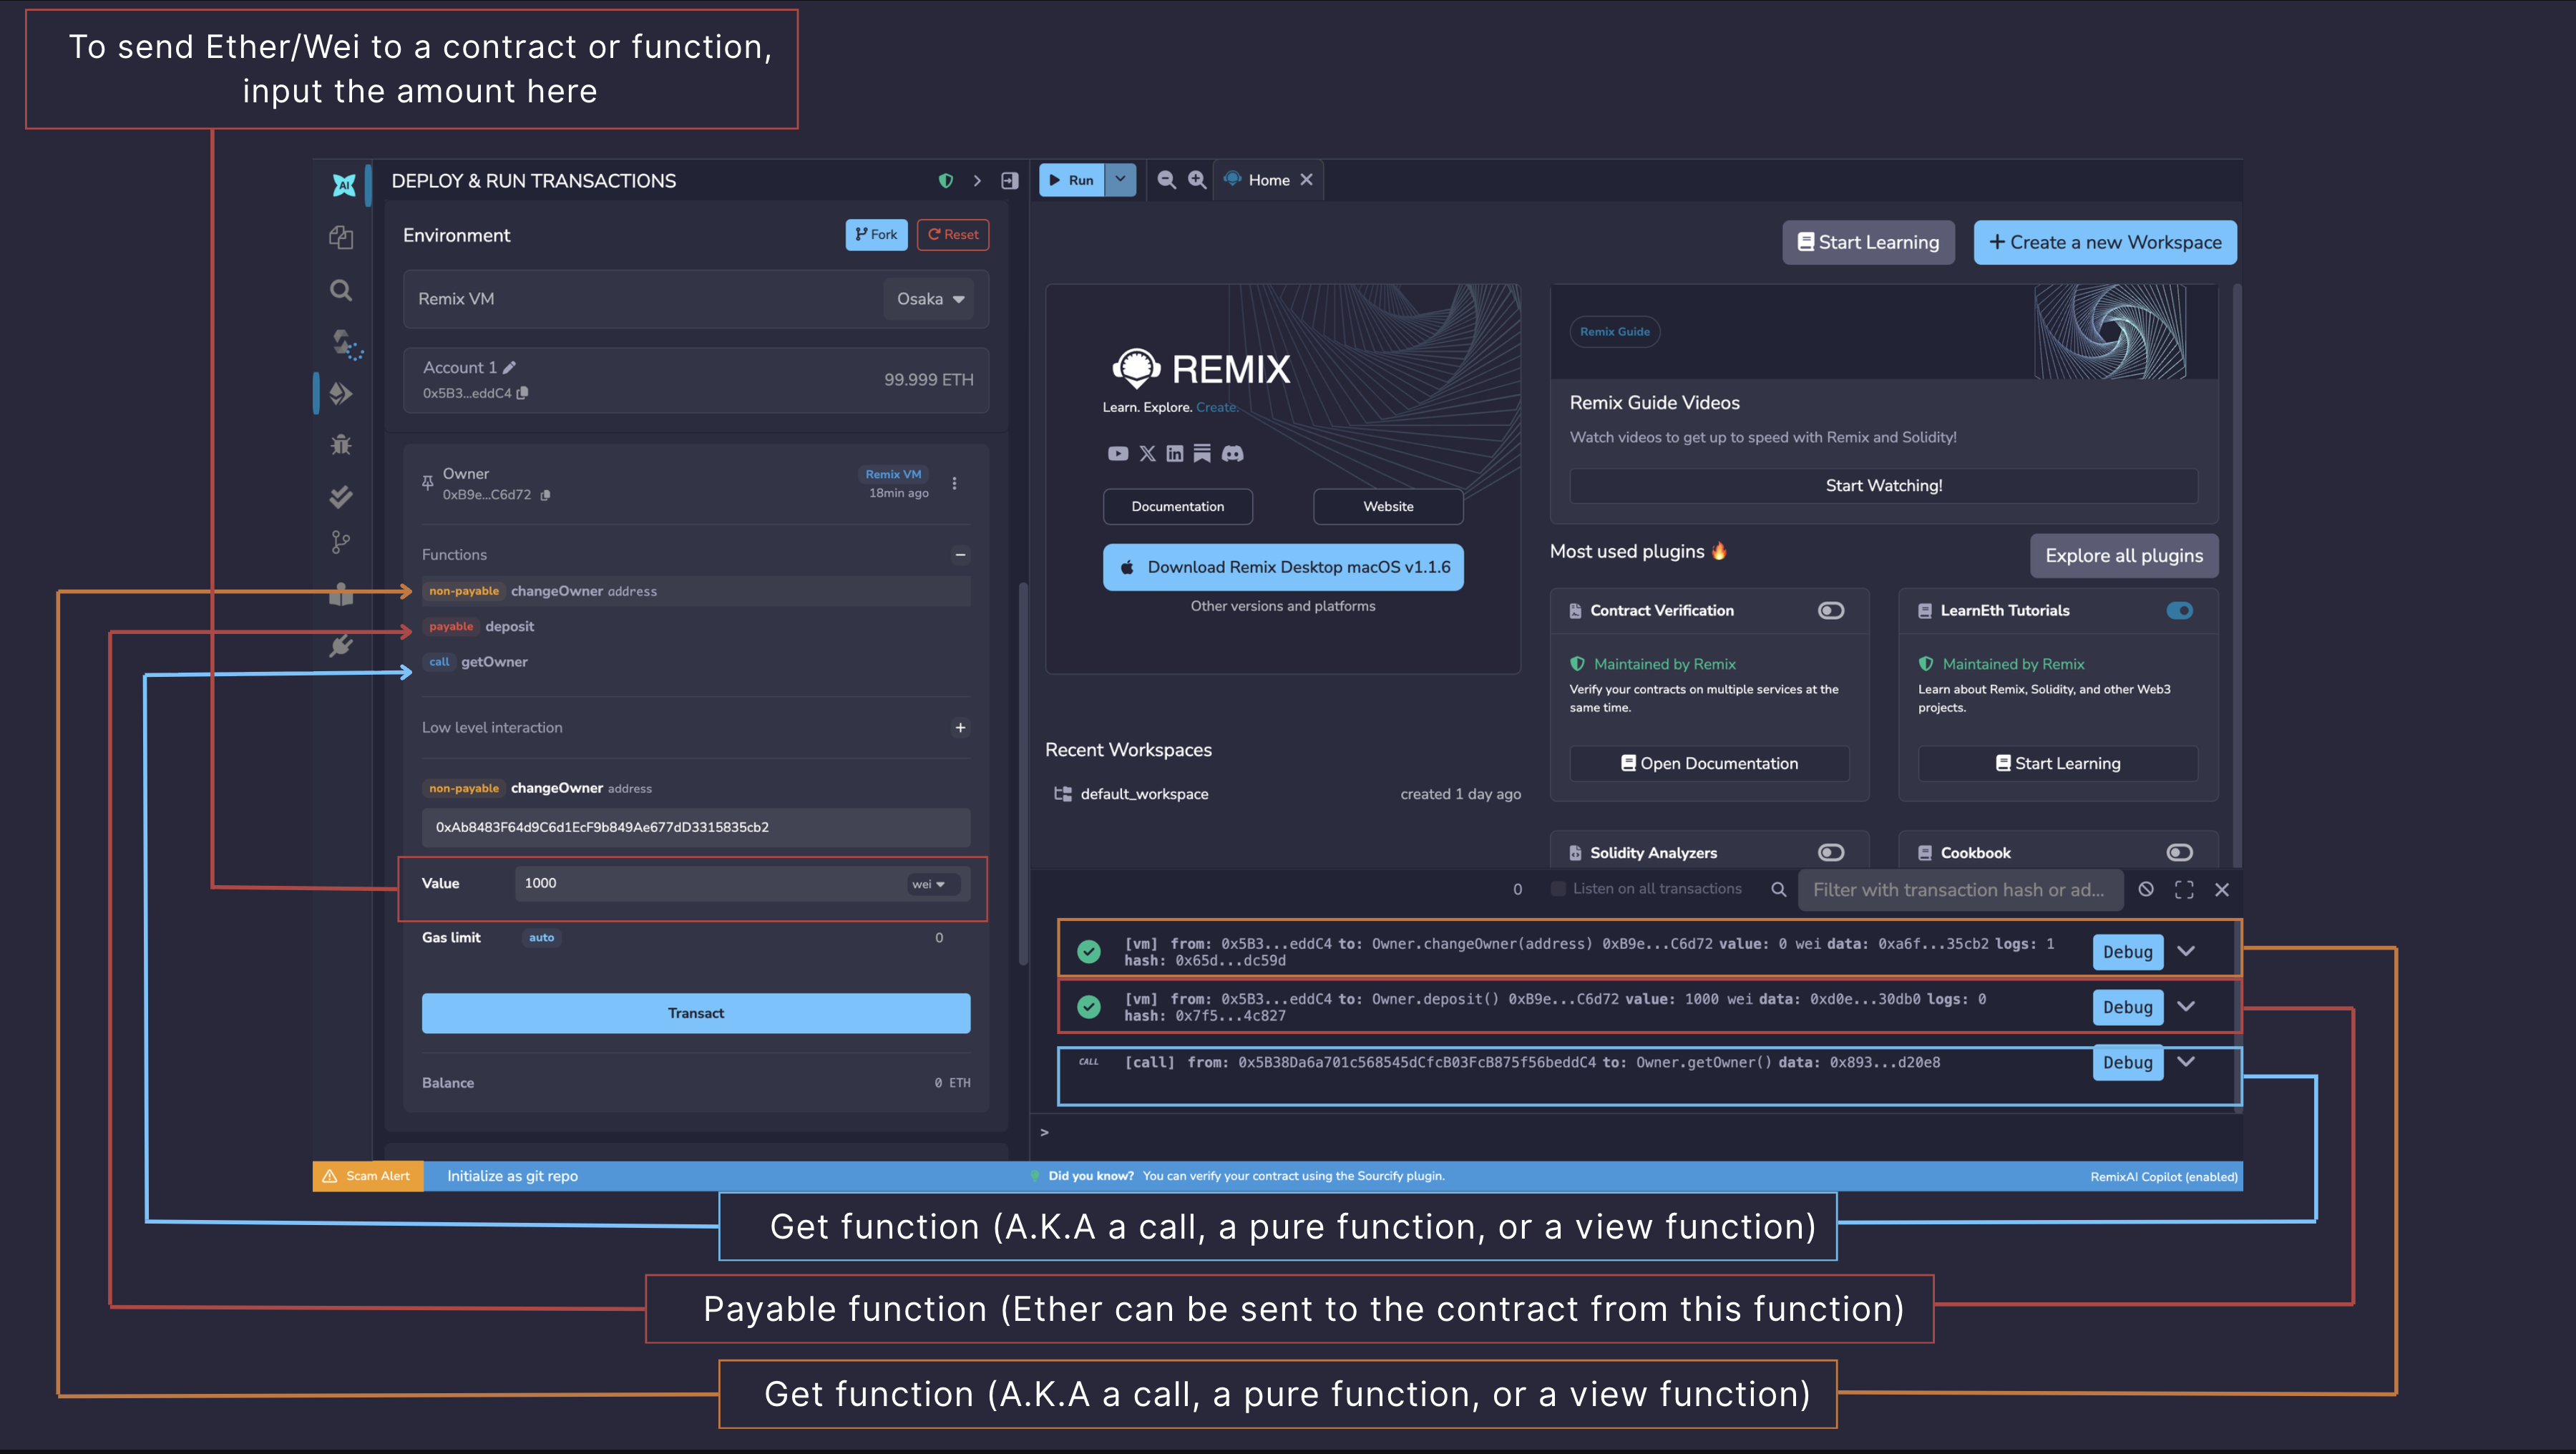Viewport: 2576px width, 1454px height.
Task: Select the payable deposit function row
Action: point(696,627)
